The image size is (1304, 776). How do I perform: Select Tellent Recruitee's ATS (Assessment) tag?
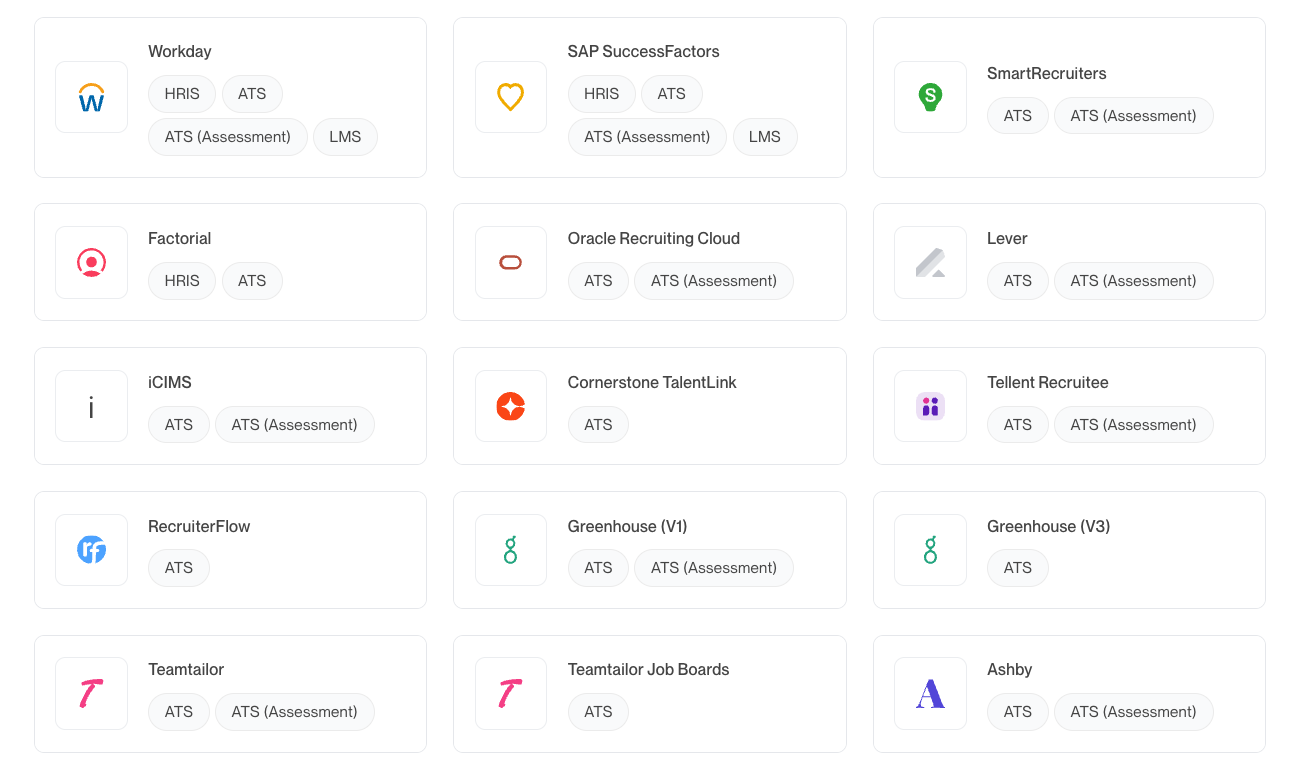1133,425
